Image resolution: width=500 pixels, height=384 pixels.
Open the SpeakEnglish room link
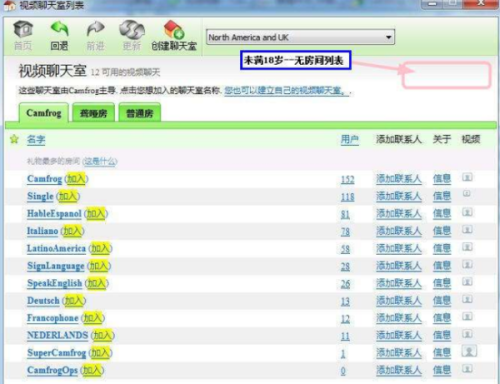click(55, 283)
